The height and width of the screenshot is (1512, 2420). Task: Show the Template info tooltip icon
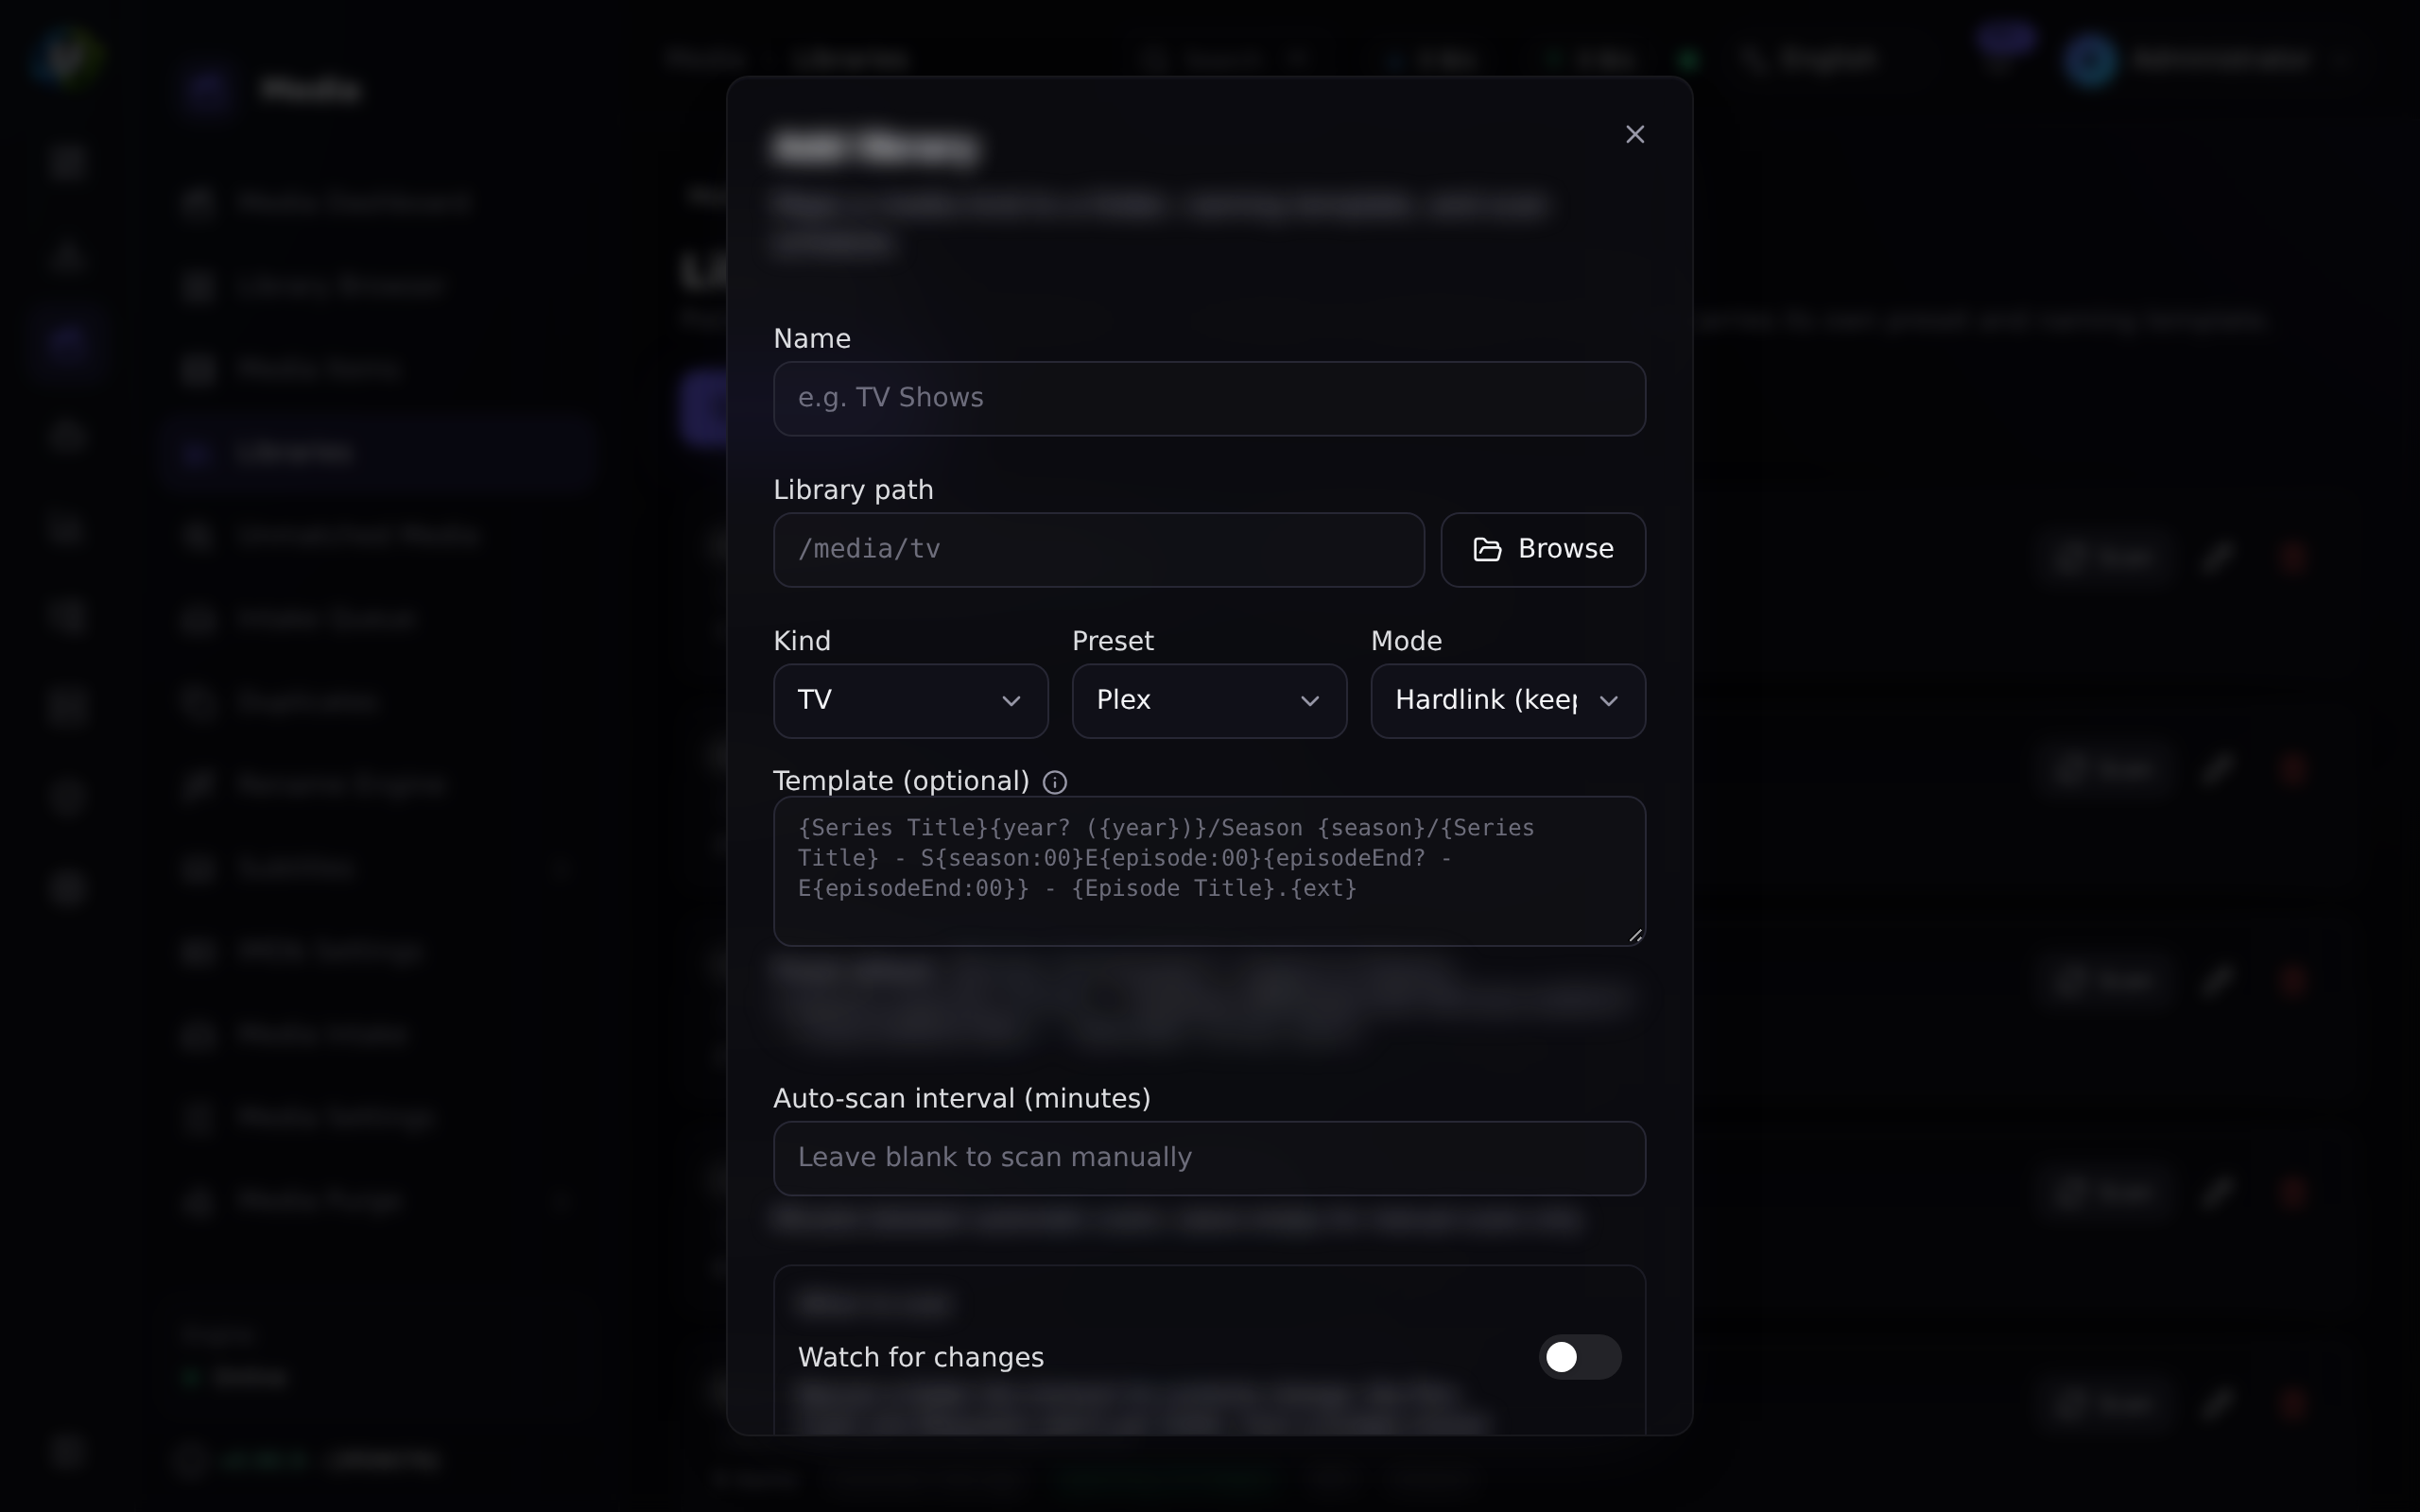pyautogui.click(x=1054, y=782)
